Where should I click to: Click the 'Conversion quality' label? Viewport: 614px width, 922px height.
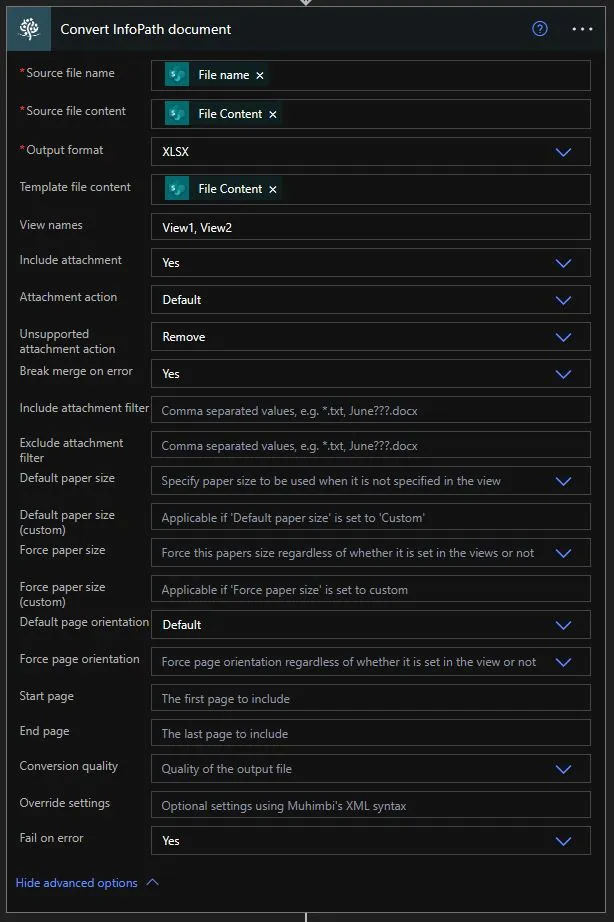point(68,766)
